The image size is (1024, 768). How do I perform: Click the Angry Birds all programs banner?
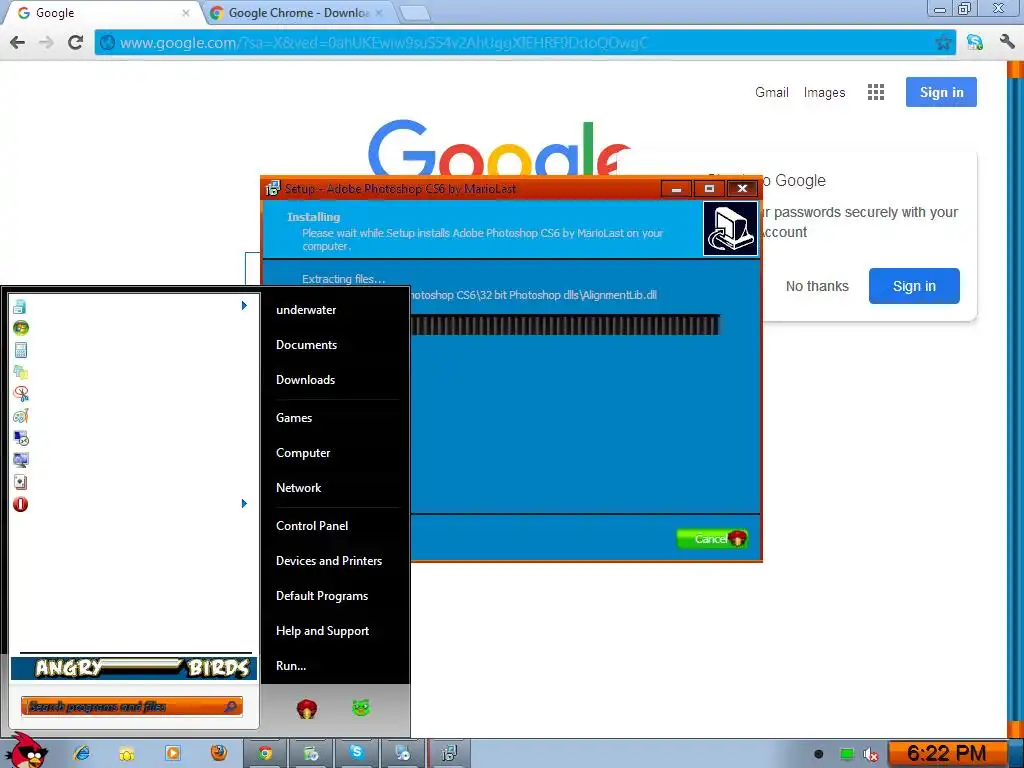[134, 667]
